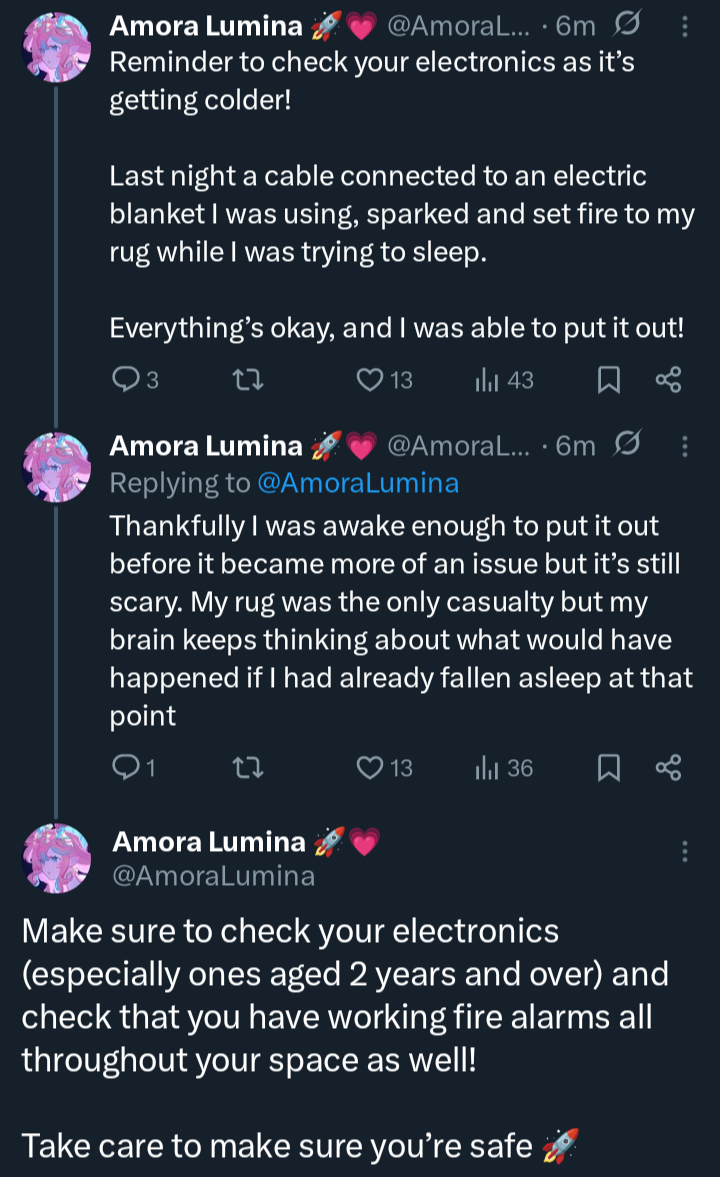The image size is (720, 1177).
Task: Share the second tweet in thread
Action: 667,768
